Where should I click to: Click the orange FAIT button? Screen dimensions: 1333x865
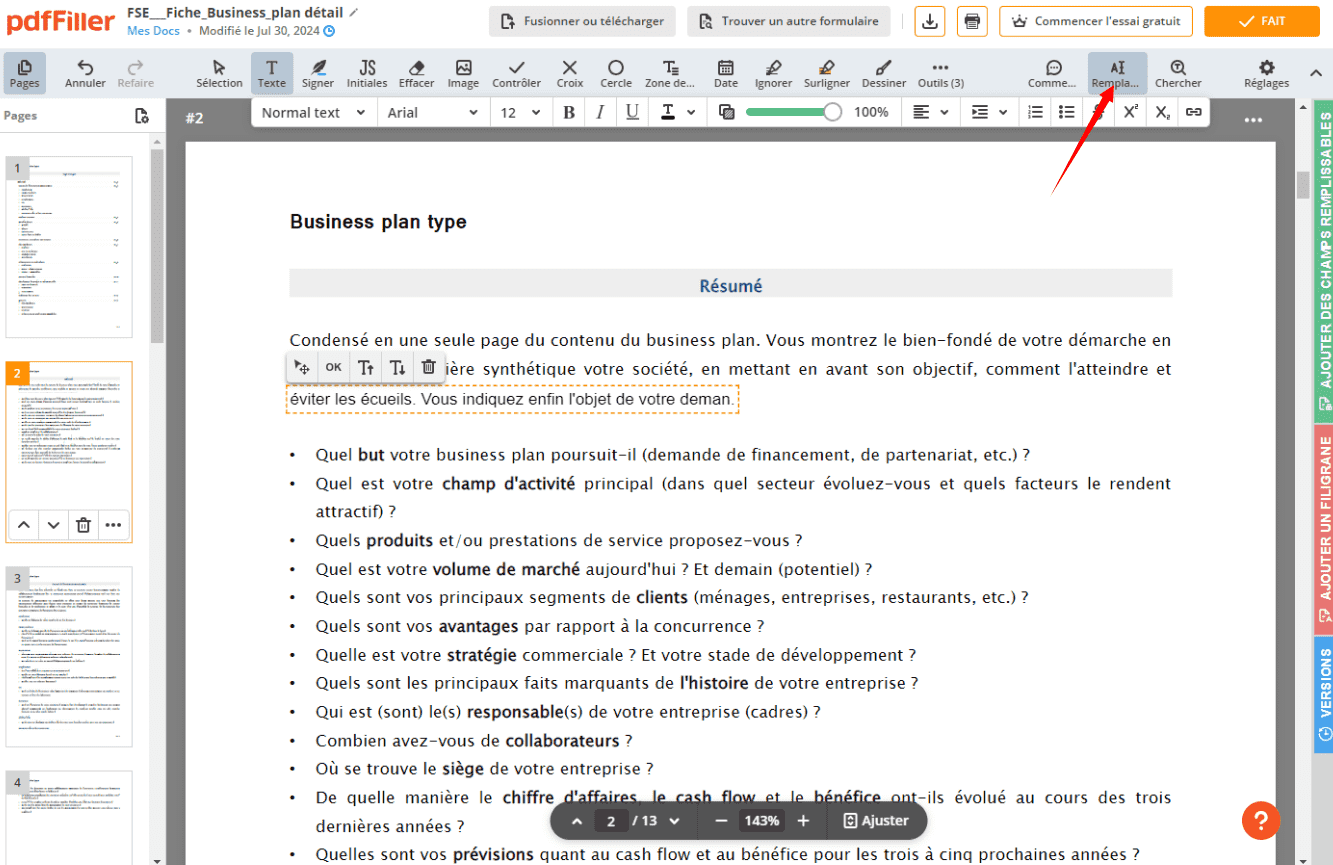(1261, 21)
